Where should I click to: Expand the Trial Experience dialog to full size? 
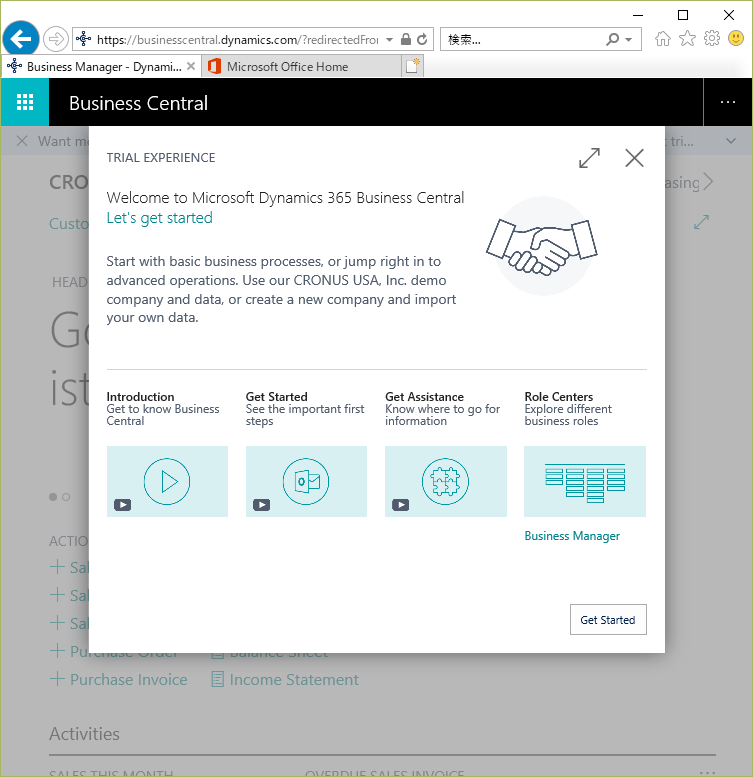coord(589,158)
